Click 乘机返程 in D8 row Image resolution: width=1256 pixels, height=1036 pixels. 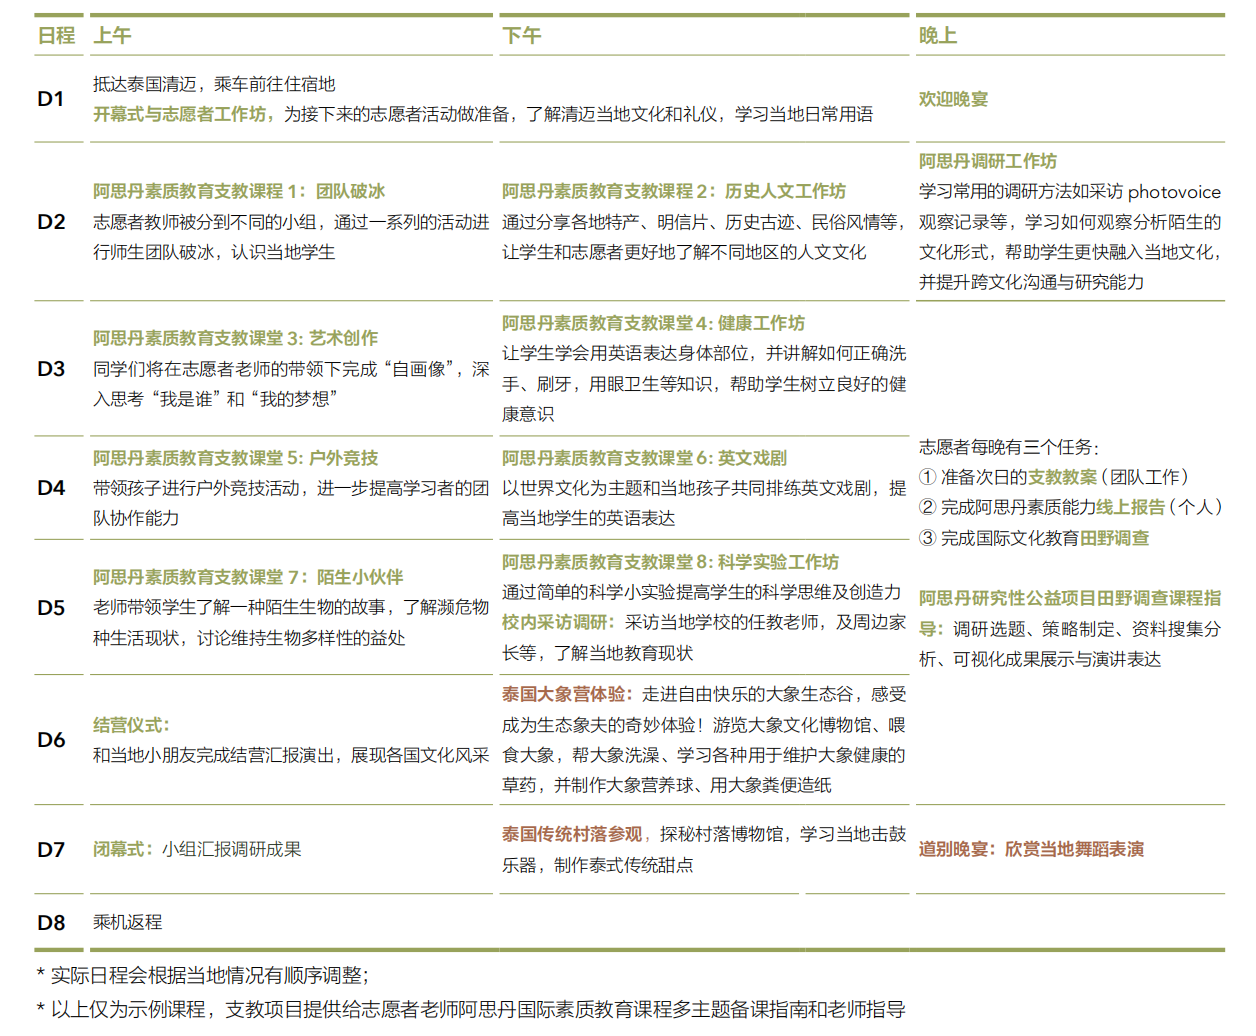[x=127, y=923]
